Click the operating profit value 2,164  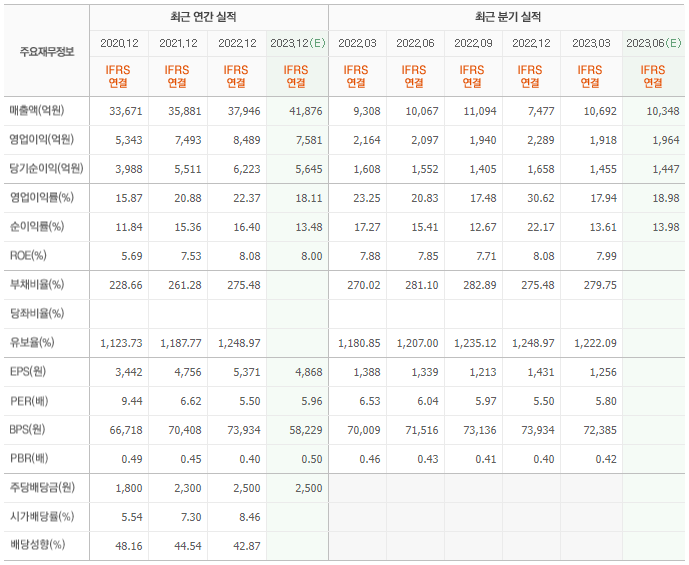[366, 140]
